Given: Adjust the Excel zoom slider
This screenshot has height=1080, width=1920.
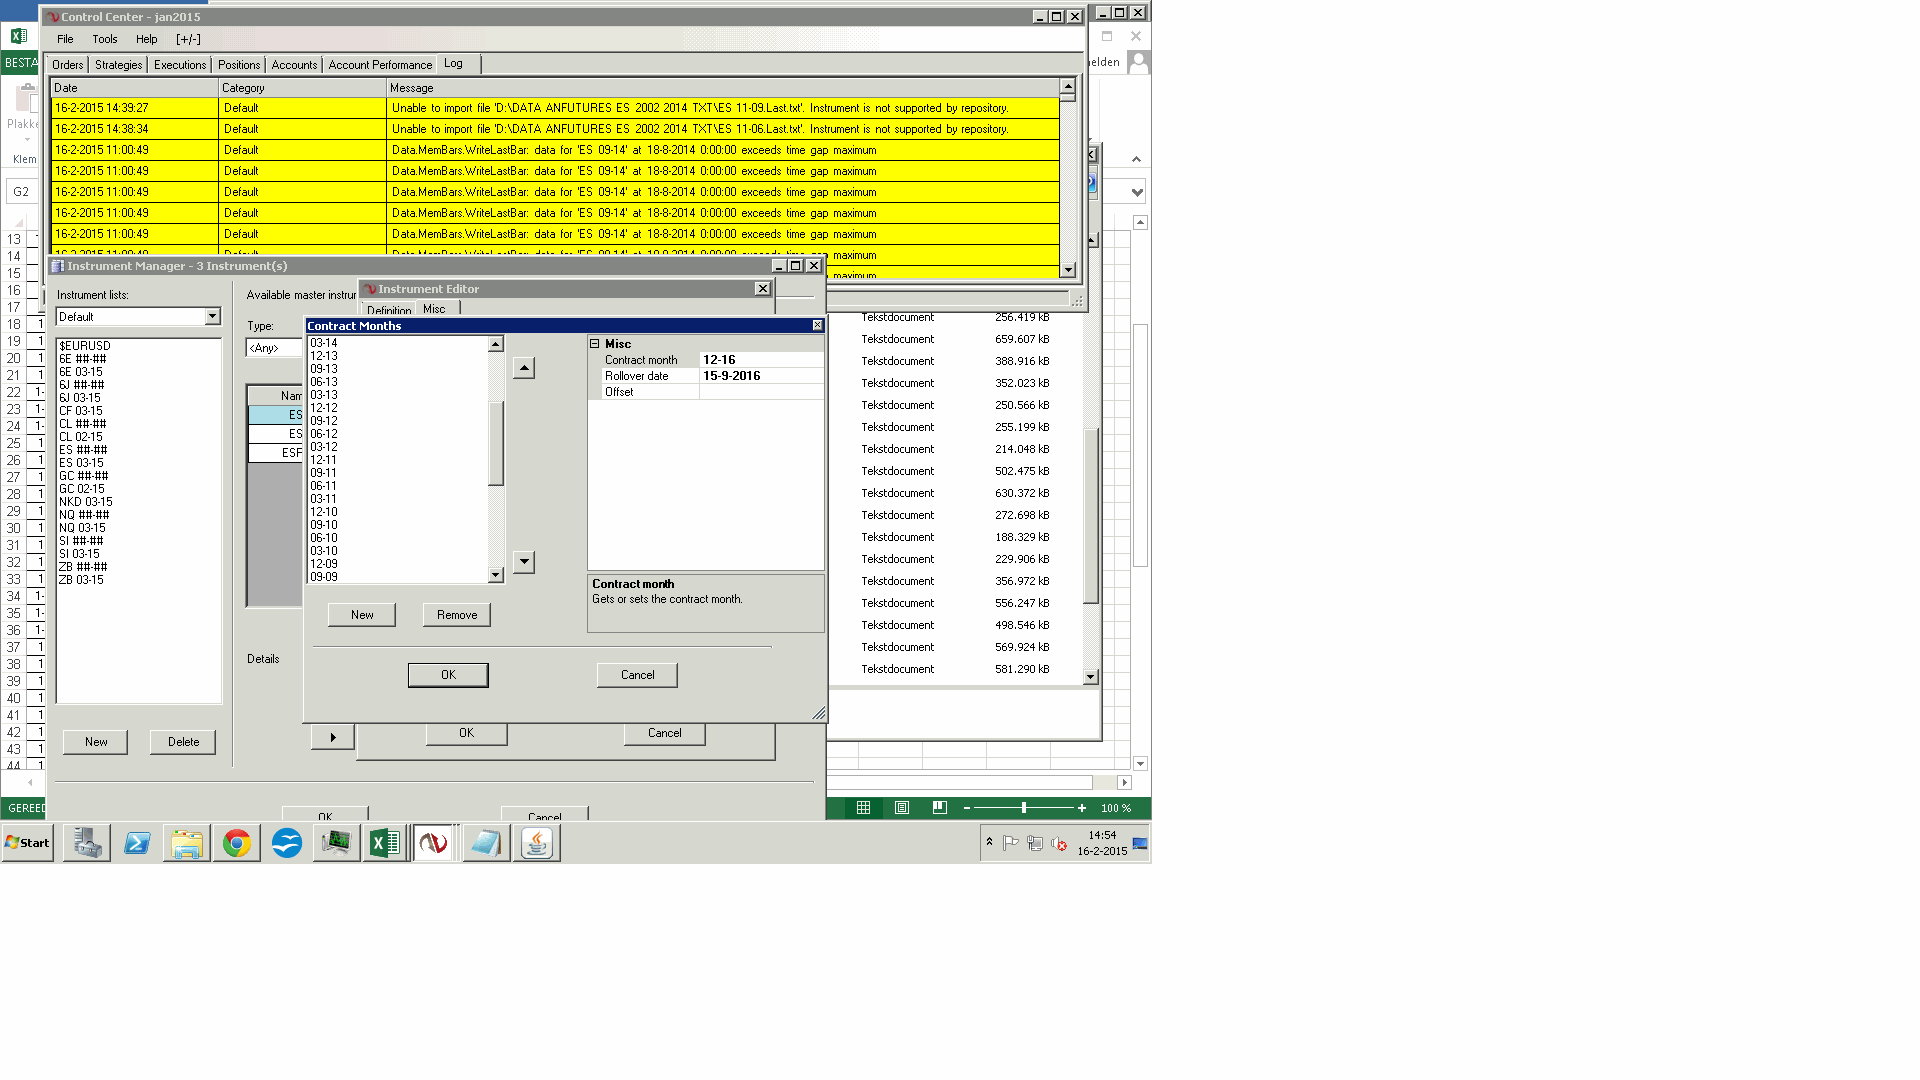Looking at the screenshot, I should [x=1023, y=808].
